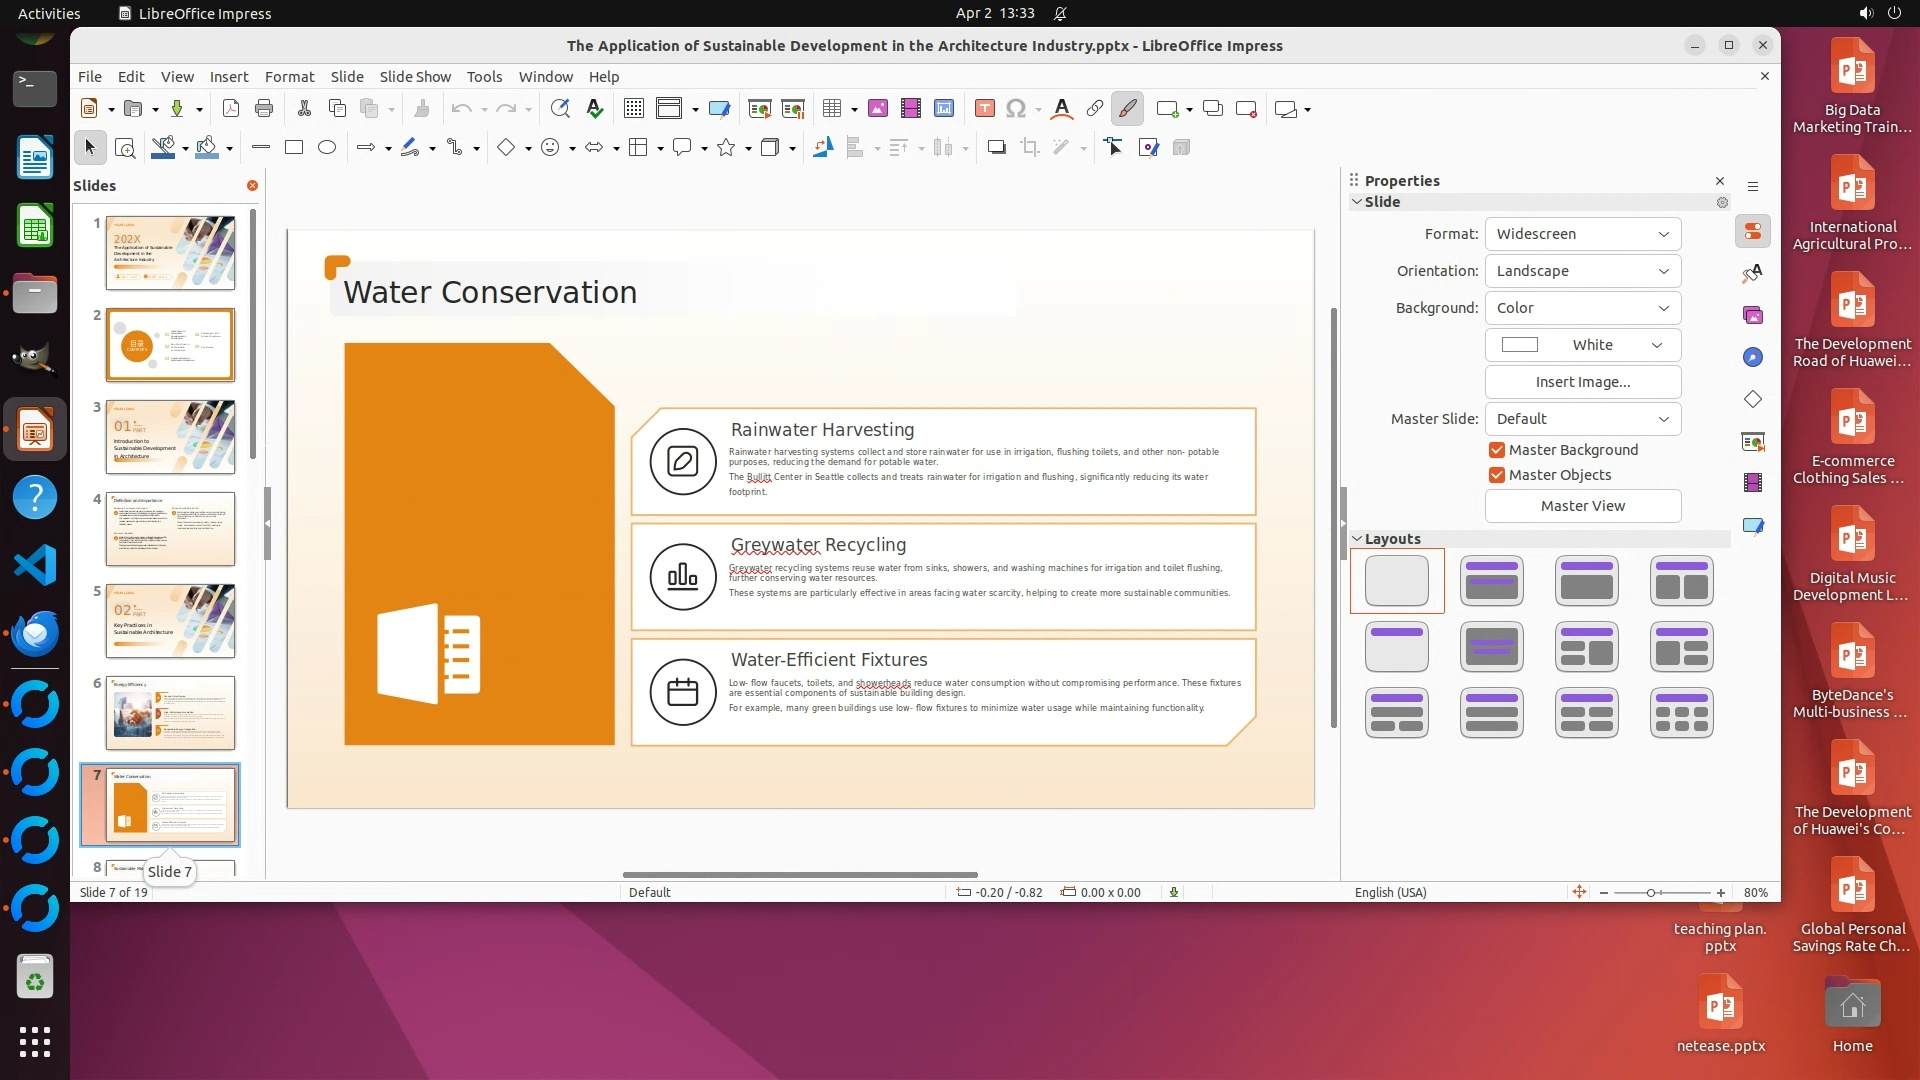Uncheck the Master Background checkbox
The image size is (1920, 1080).
[1497, 450]
